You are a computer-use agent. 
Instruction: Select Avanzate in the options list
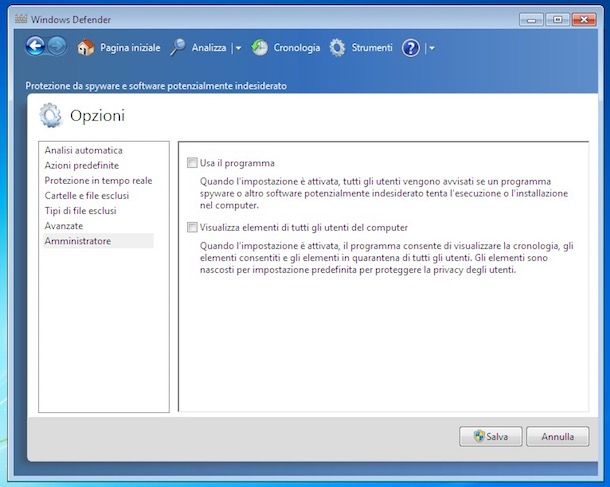click(63, 226)
